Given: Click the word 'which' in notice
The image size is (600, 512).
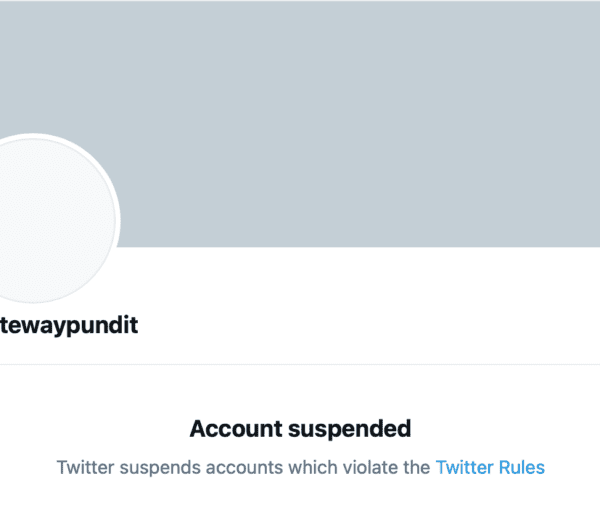Looking at the screenshot, I should (312, 467).
